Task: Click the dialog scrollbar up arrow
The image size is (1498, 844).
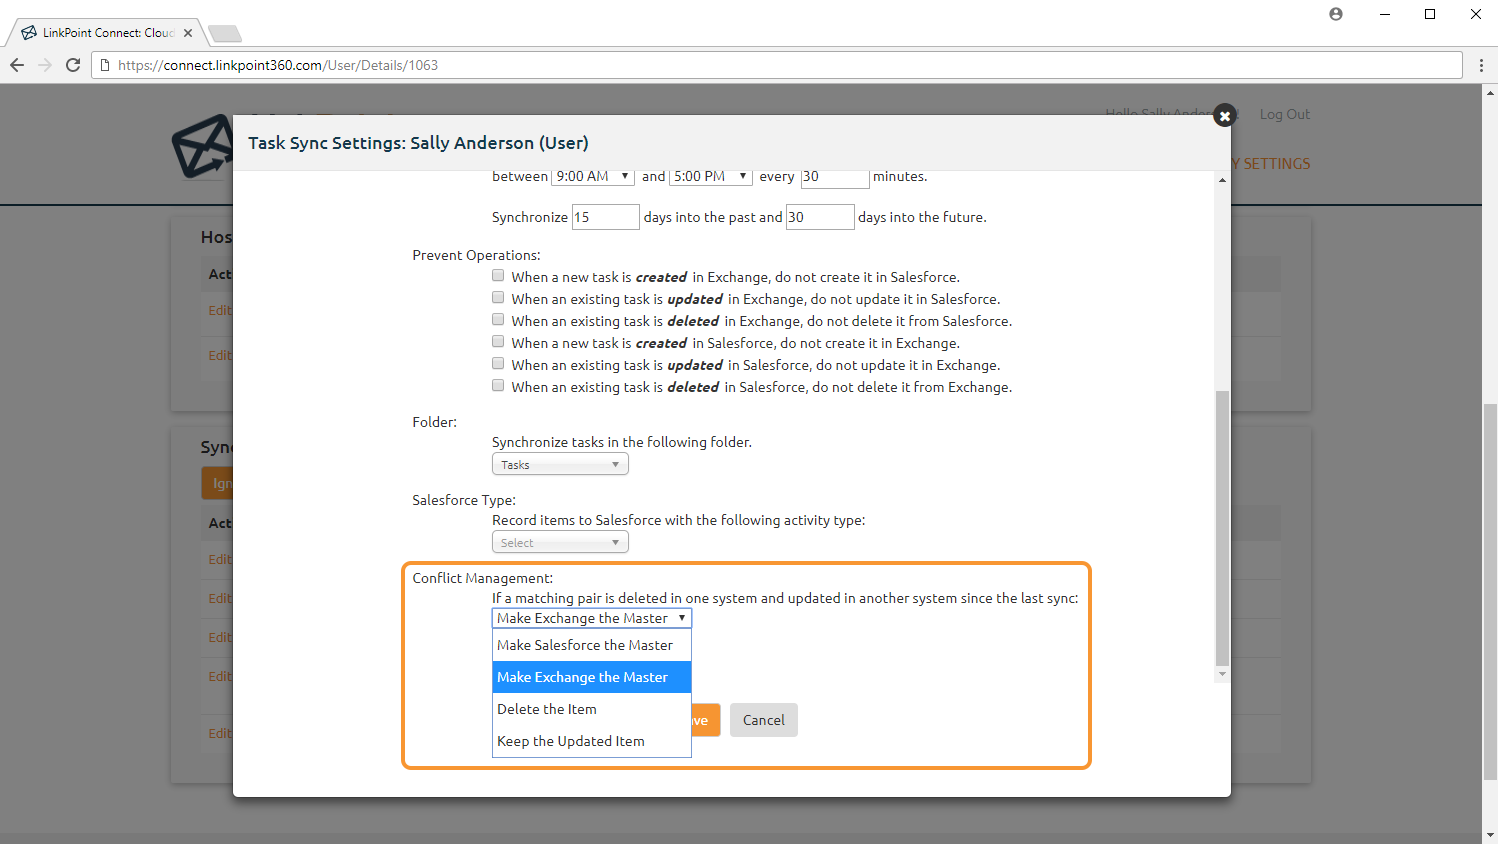Action: (1222, 180)
